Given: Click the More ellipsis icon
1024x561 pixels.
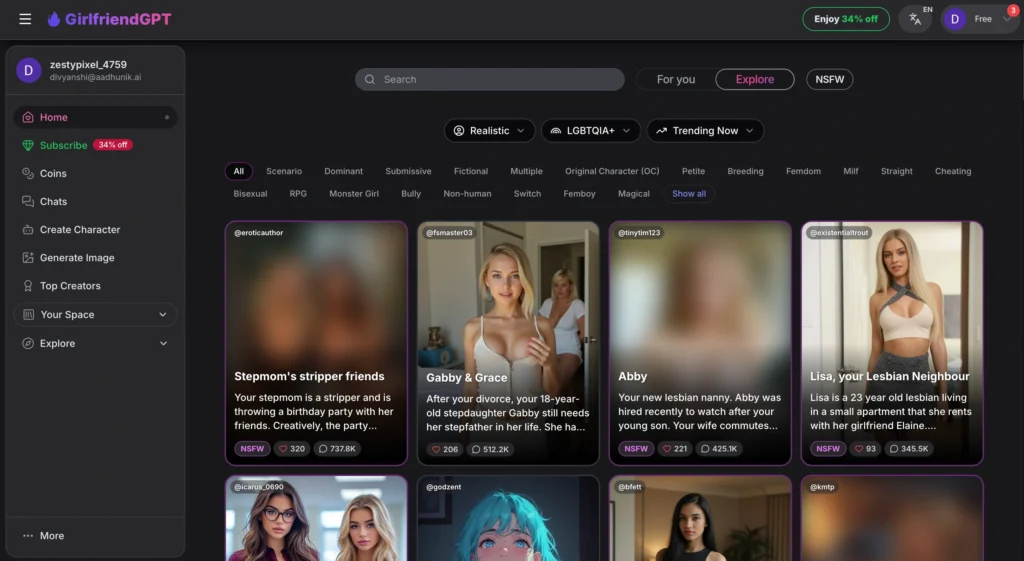Looking at the screenshot, I should 27,536.
